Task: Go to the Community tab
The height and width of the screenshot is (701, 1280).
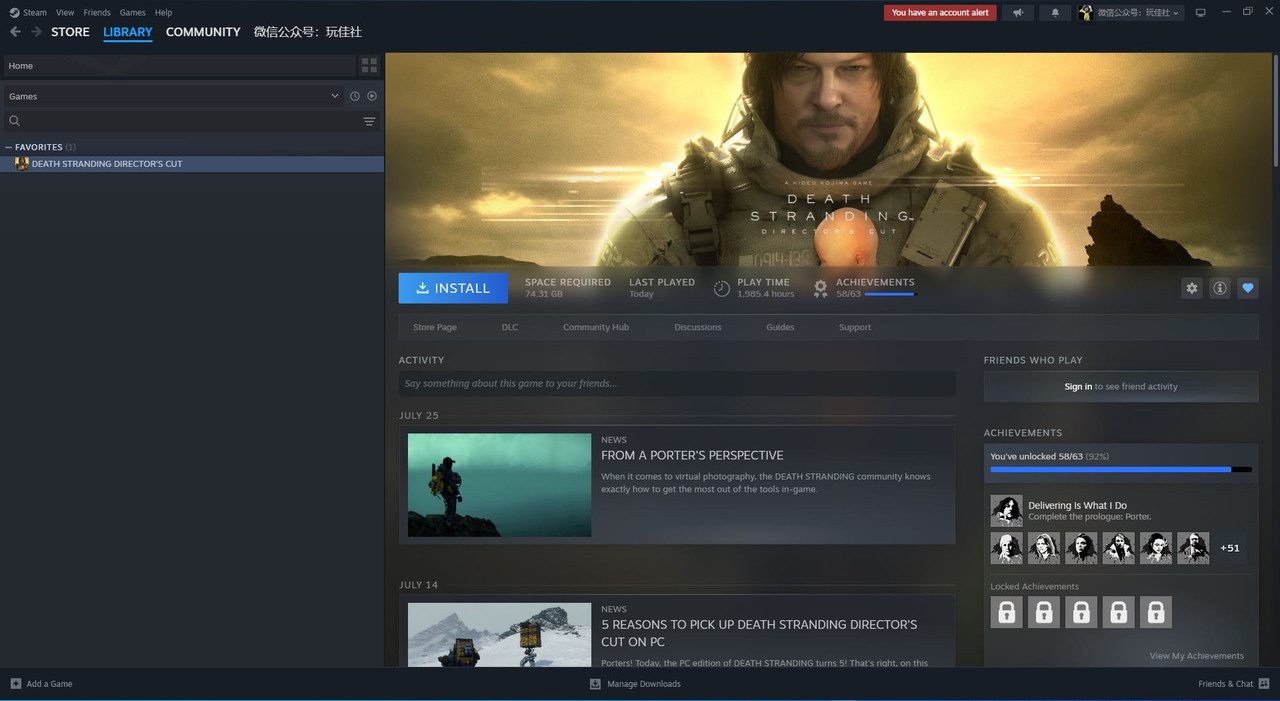Action: pyautogui.click(x=203, y=32)
